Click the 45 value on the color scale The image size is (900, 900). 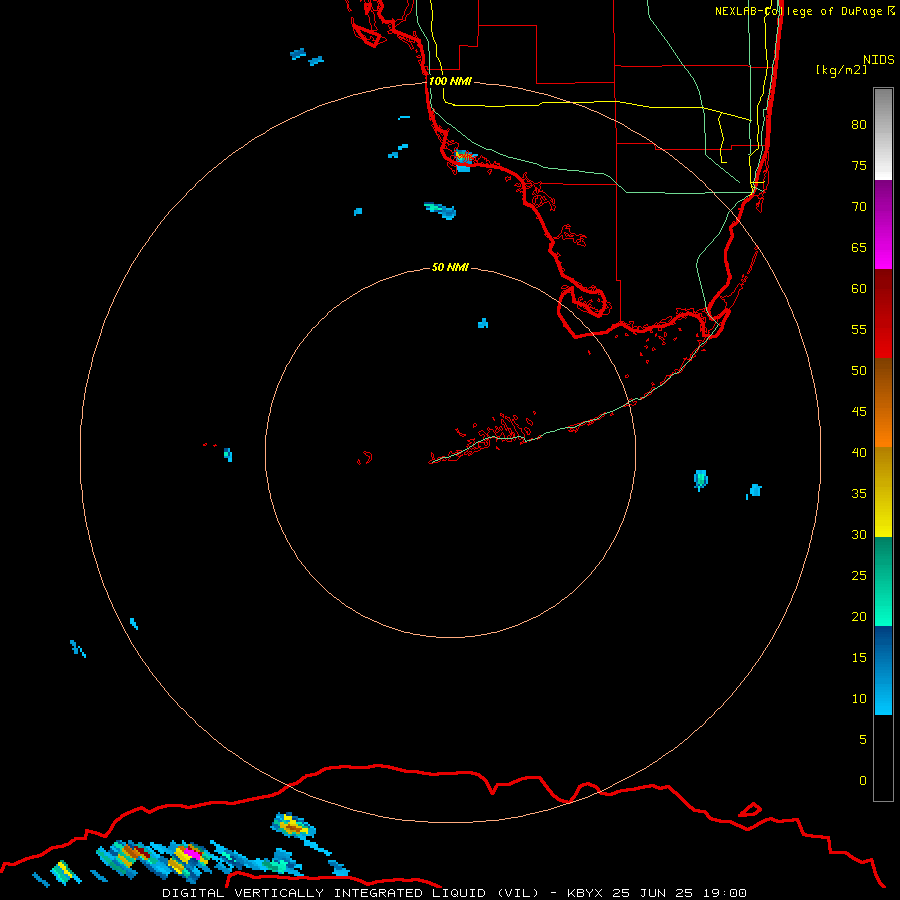coord(859,412)
